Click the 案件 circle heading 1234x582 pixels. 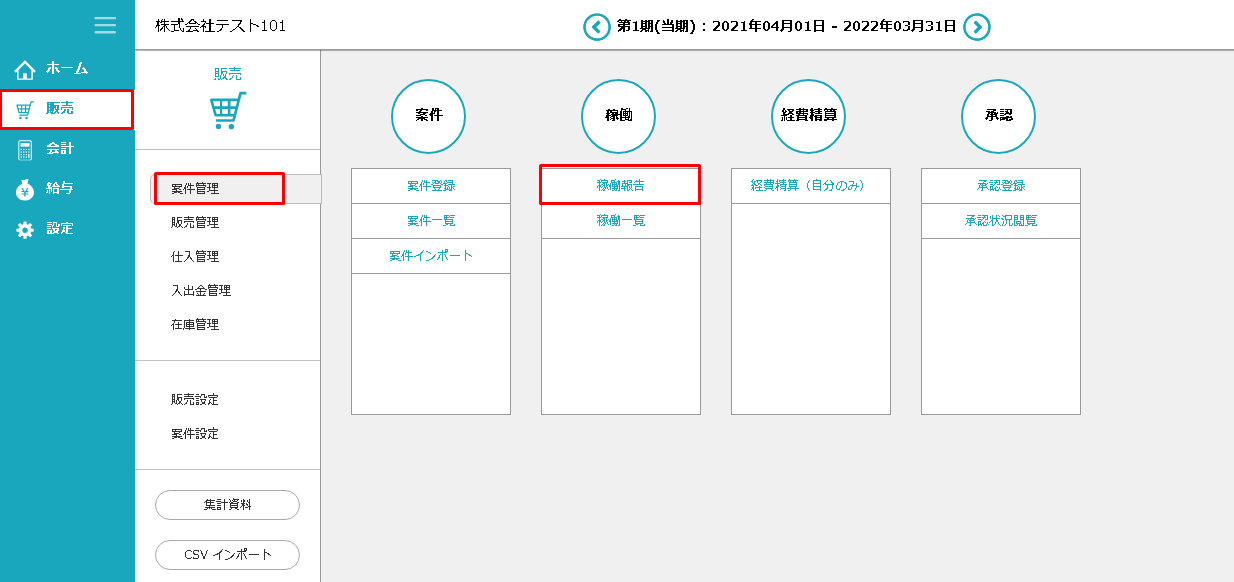(429, 116)
